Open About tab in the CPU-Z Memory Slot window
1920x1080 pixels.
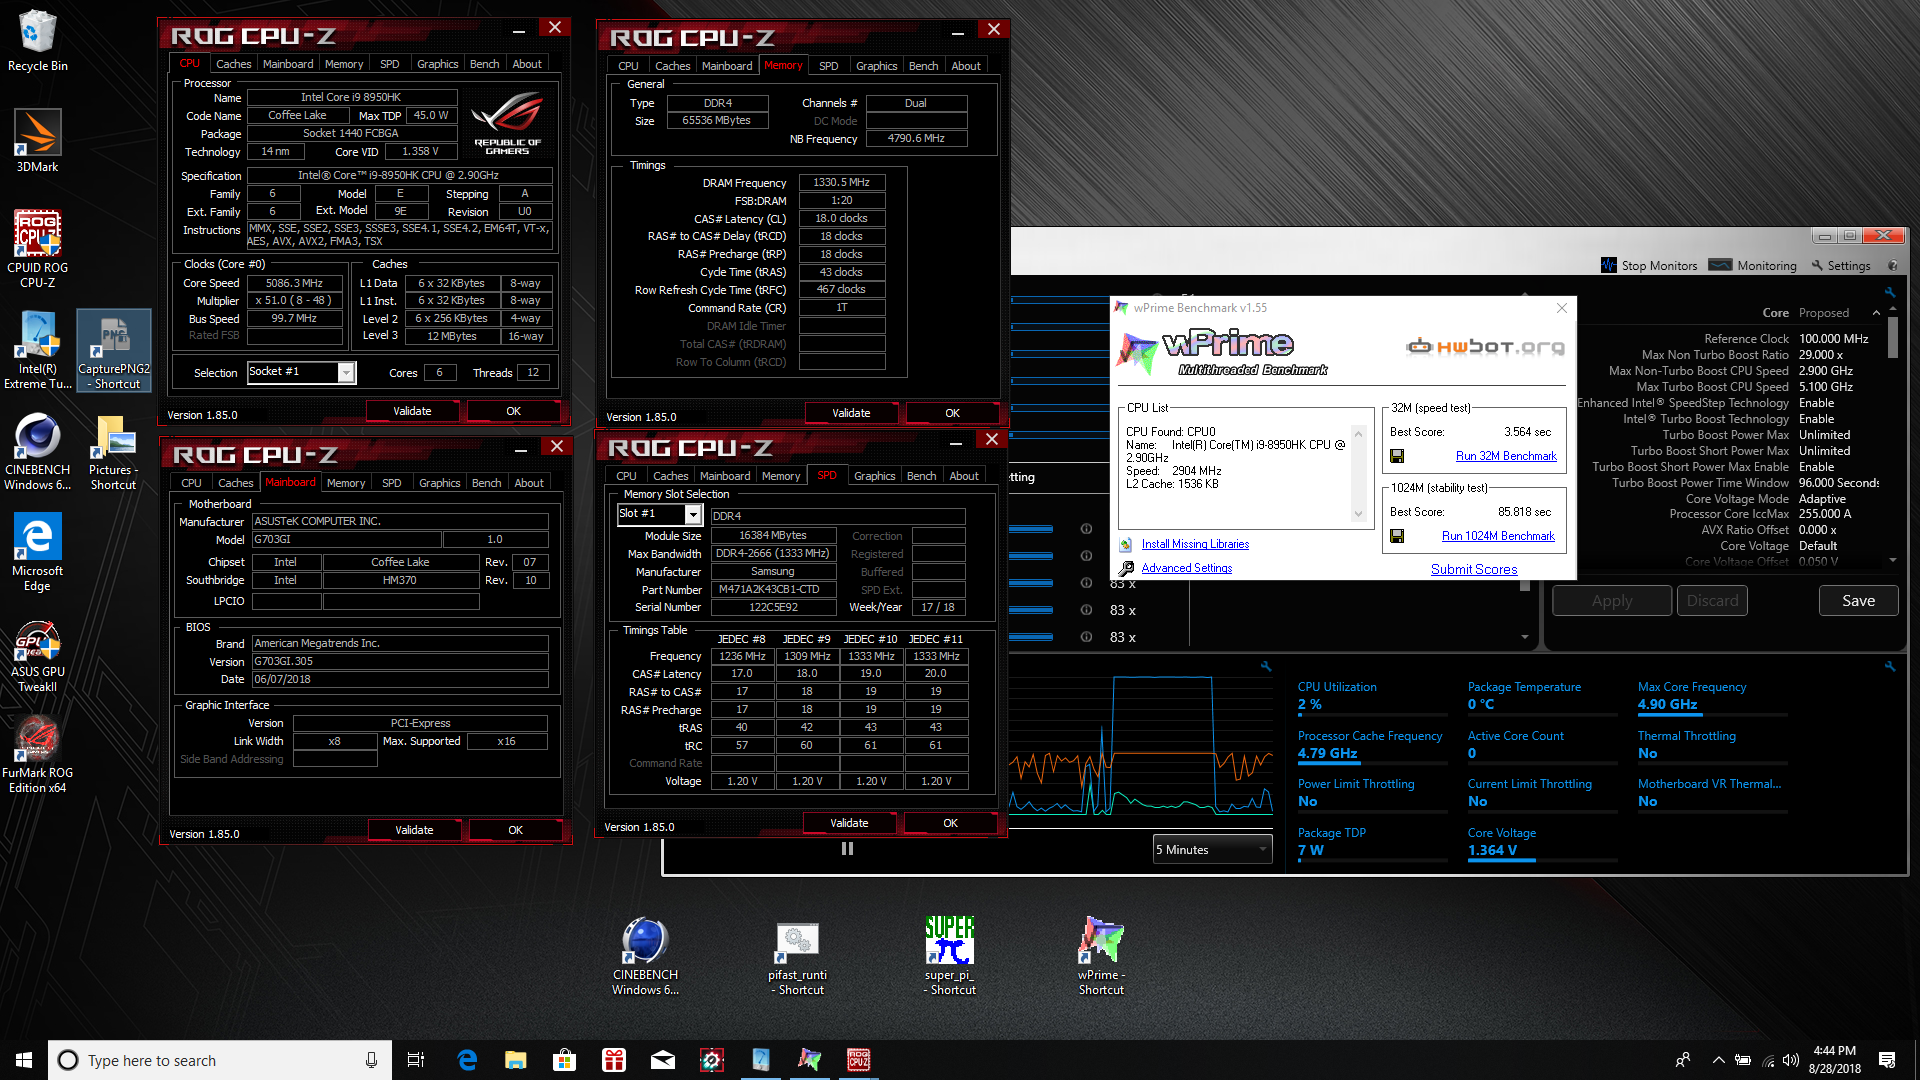963,476
